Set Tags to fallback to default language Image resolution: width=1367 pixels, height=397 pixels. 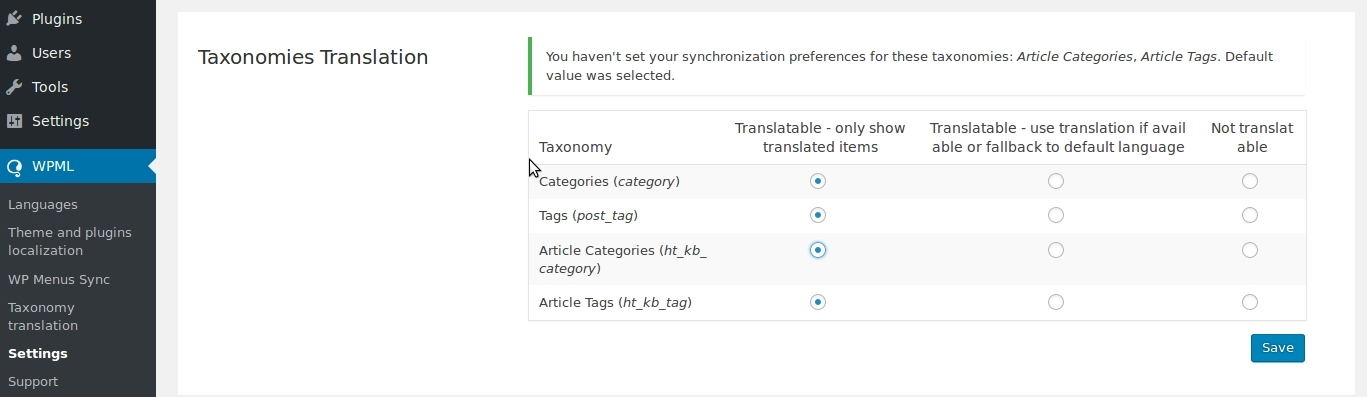click(x=1056, y=215)
